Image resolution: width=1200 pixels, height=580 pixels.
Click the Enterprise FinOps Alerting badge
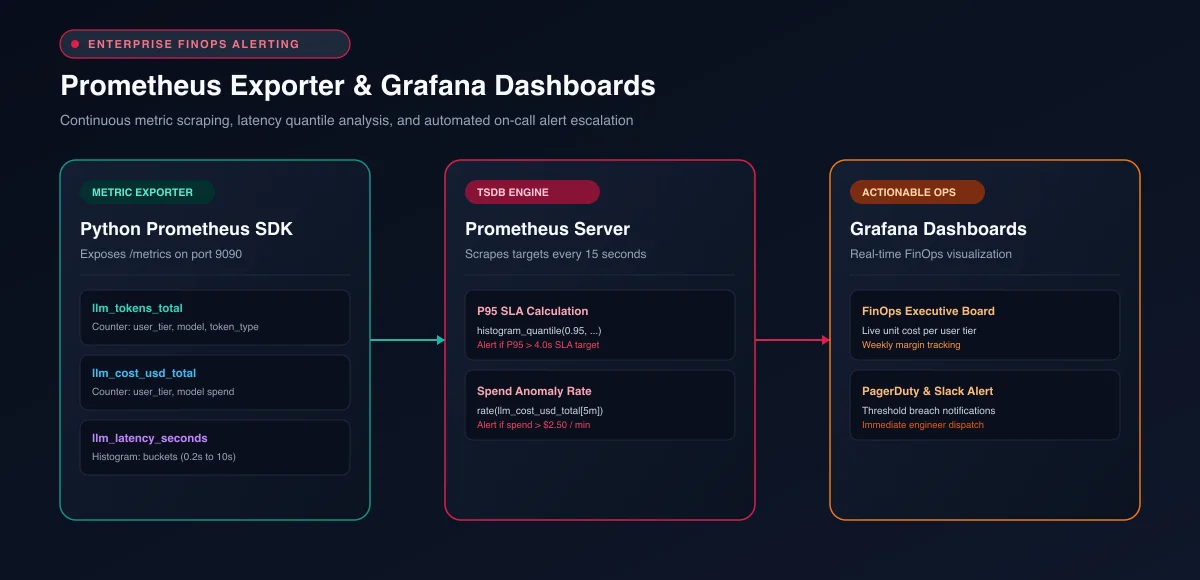(205, 44)
